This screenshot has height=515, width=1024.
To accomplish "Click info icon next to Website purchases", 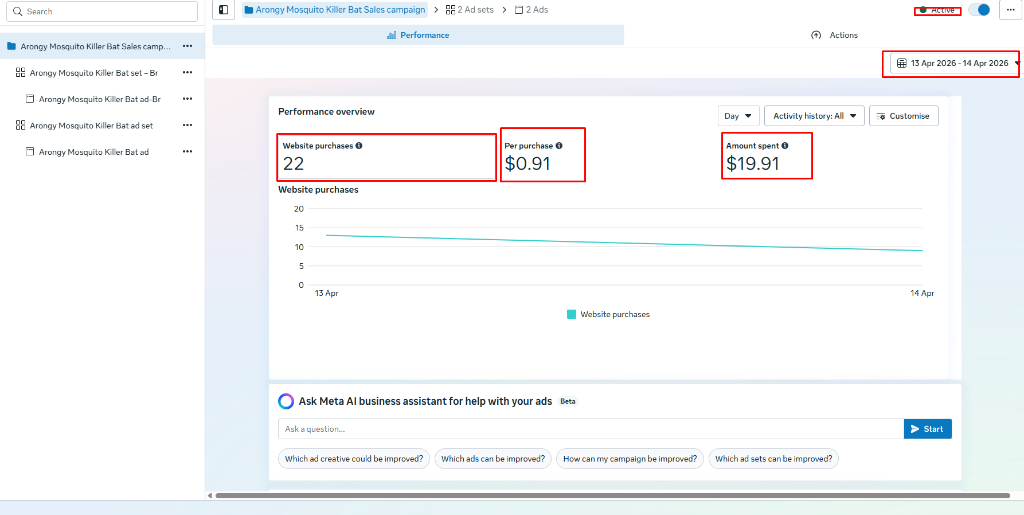I will (359, 146).
